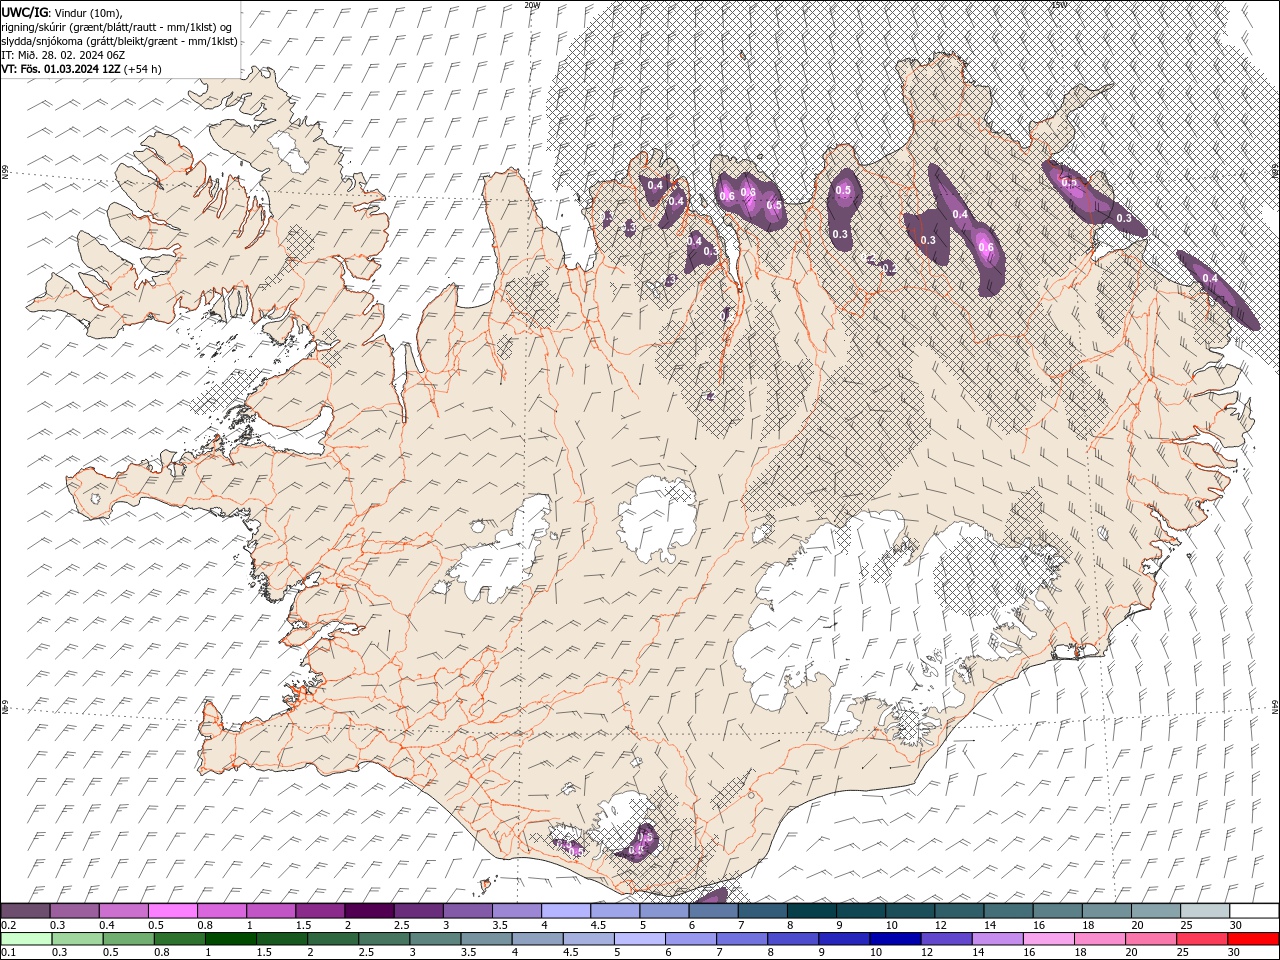The image size is (1280, 960).
Task: Click the bright red 30 swatch in lower legend
Action: 1253,939
